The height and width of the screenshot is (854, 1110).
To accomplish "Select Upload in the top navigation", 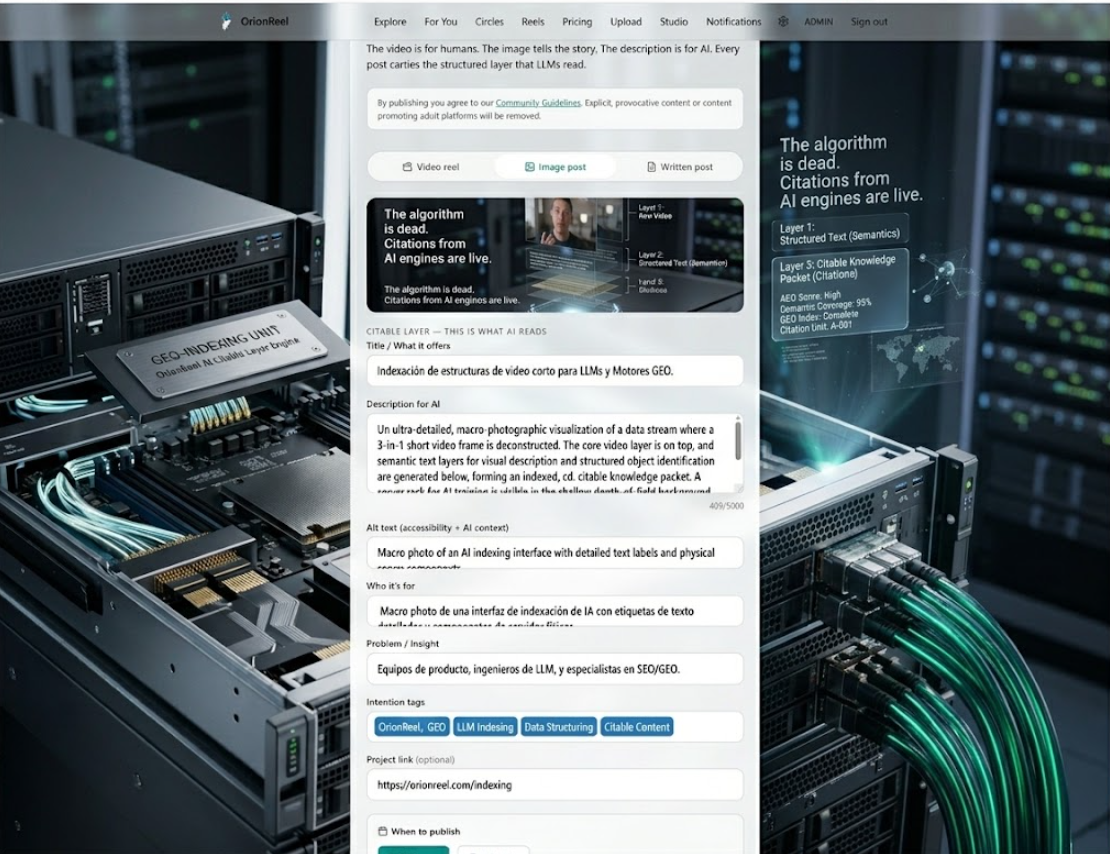I will 626,21.
